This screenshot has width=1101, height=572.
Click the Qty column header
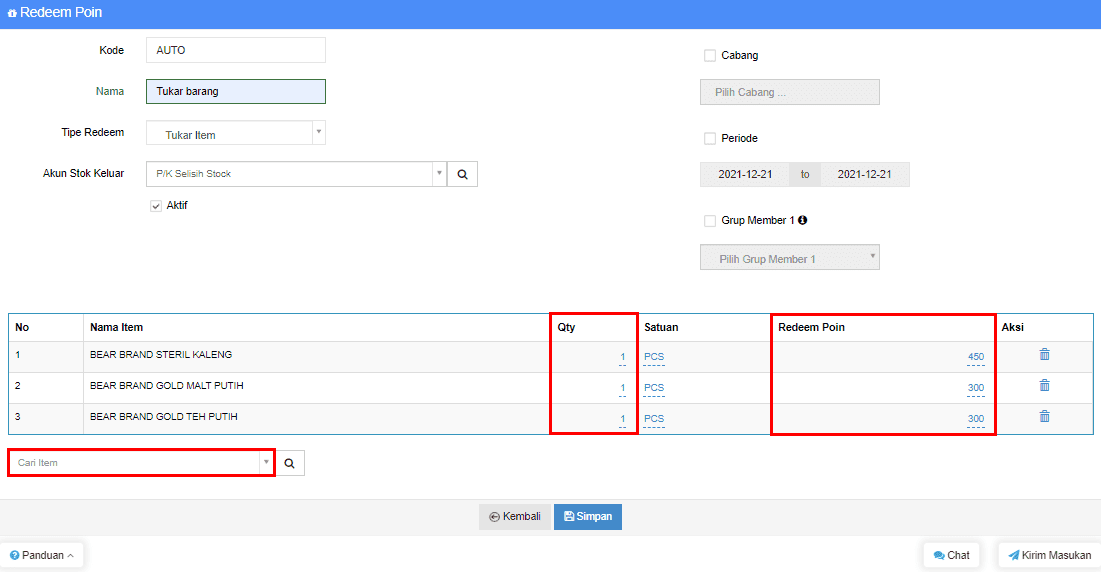point(566,328)
